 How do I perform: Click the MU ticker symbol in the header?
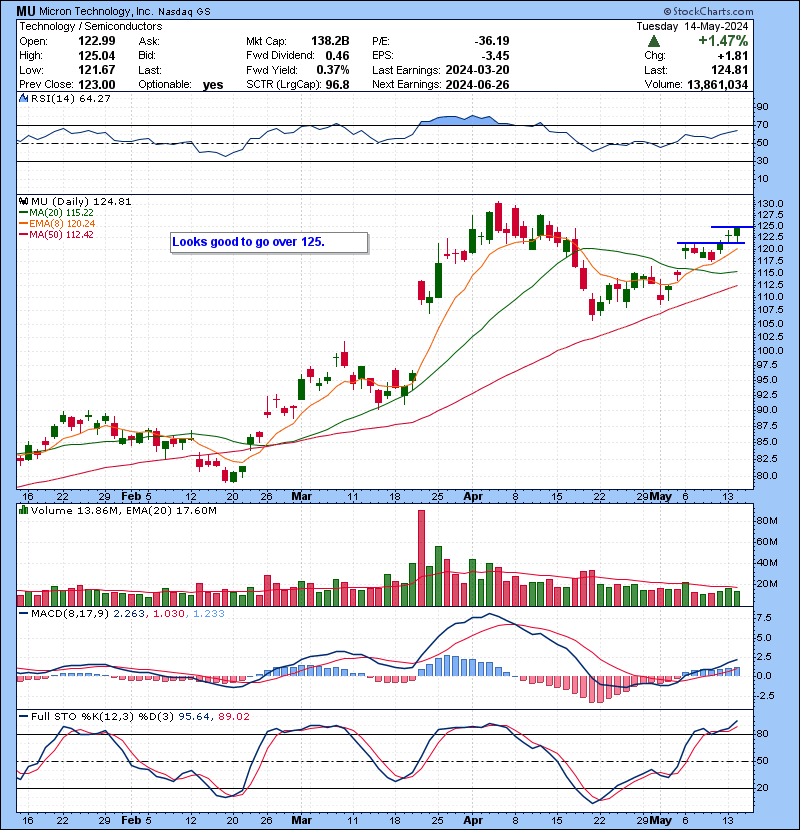[26, 11]
